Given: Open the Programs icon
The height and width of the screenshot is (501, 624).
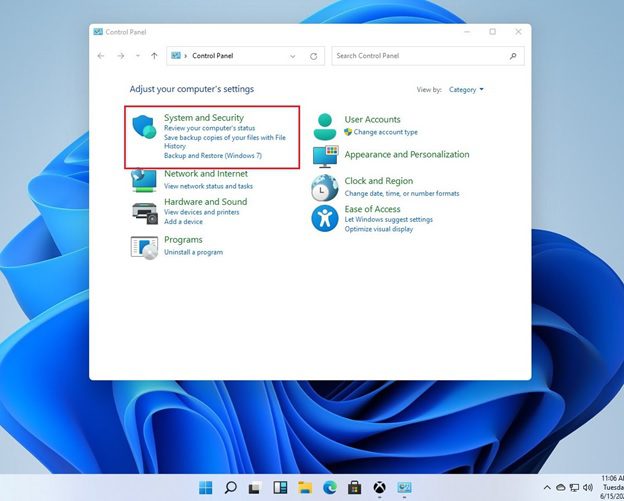Looking at the screenshot, I should pos(144,248).
